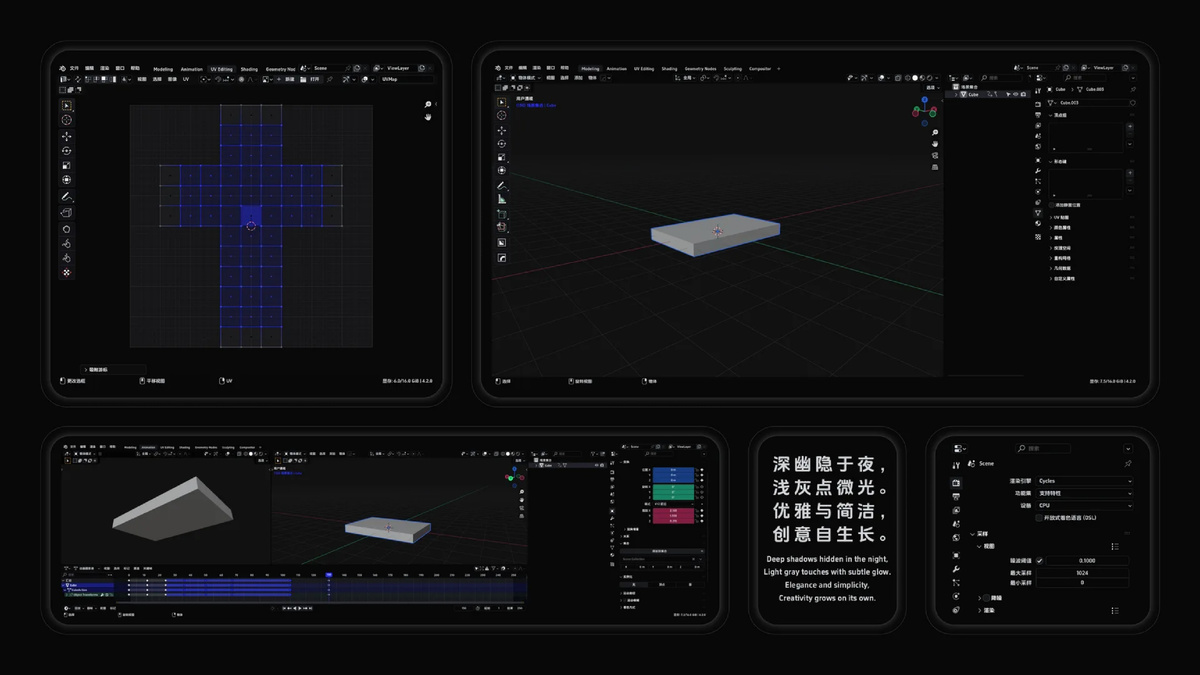Image resolution: width=1200 pixels, height=675 pixels.
Task: Switch to Animation tab in UV Editing window
Action: pos(191,69)
